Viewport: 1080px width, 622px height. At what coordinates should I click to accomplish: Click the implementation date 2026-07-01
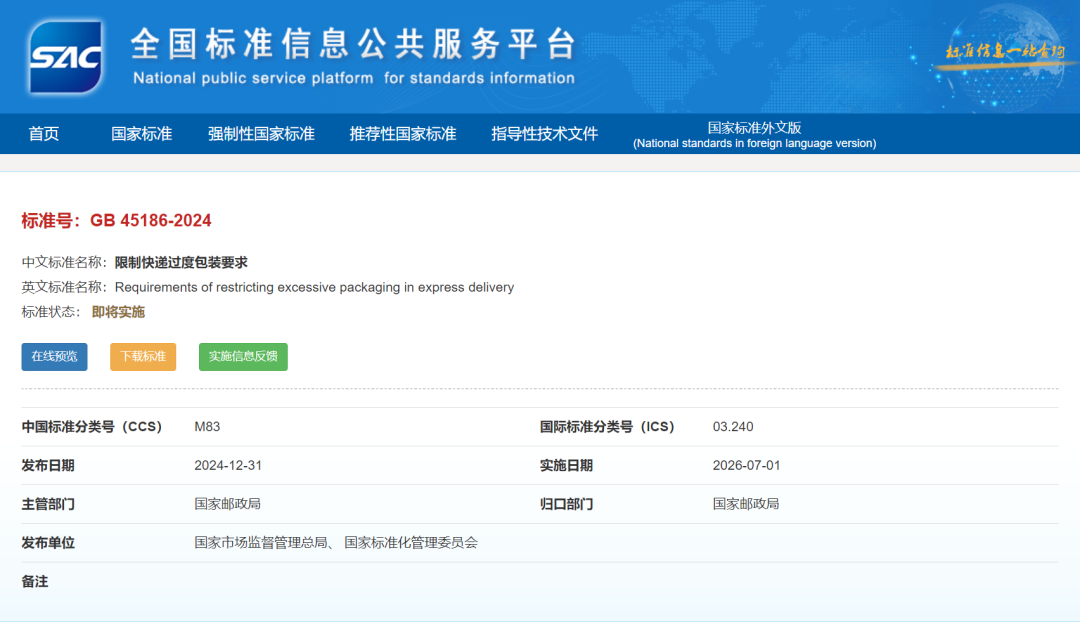747,466
